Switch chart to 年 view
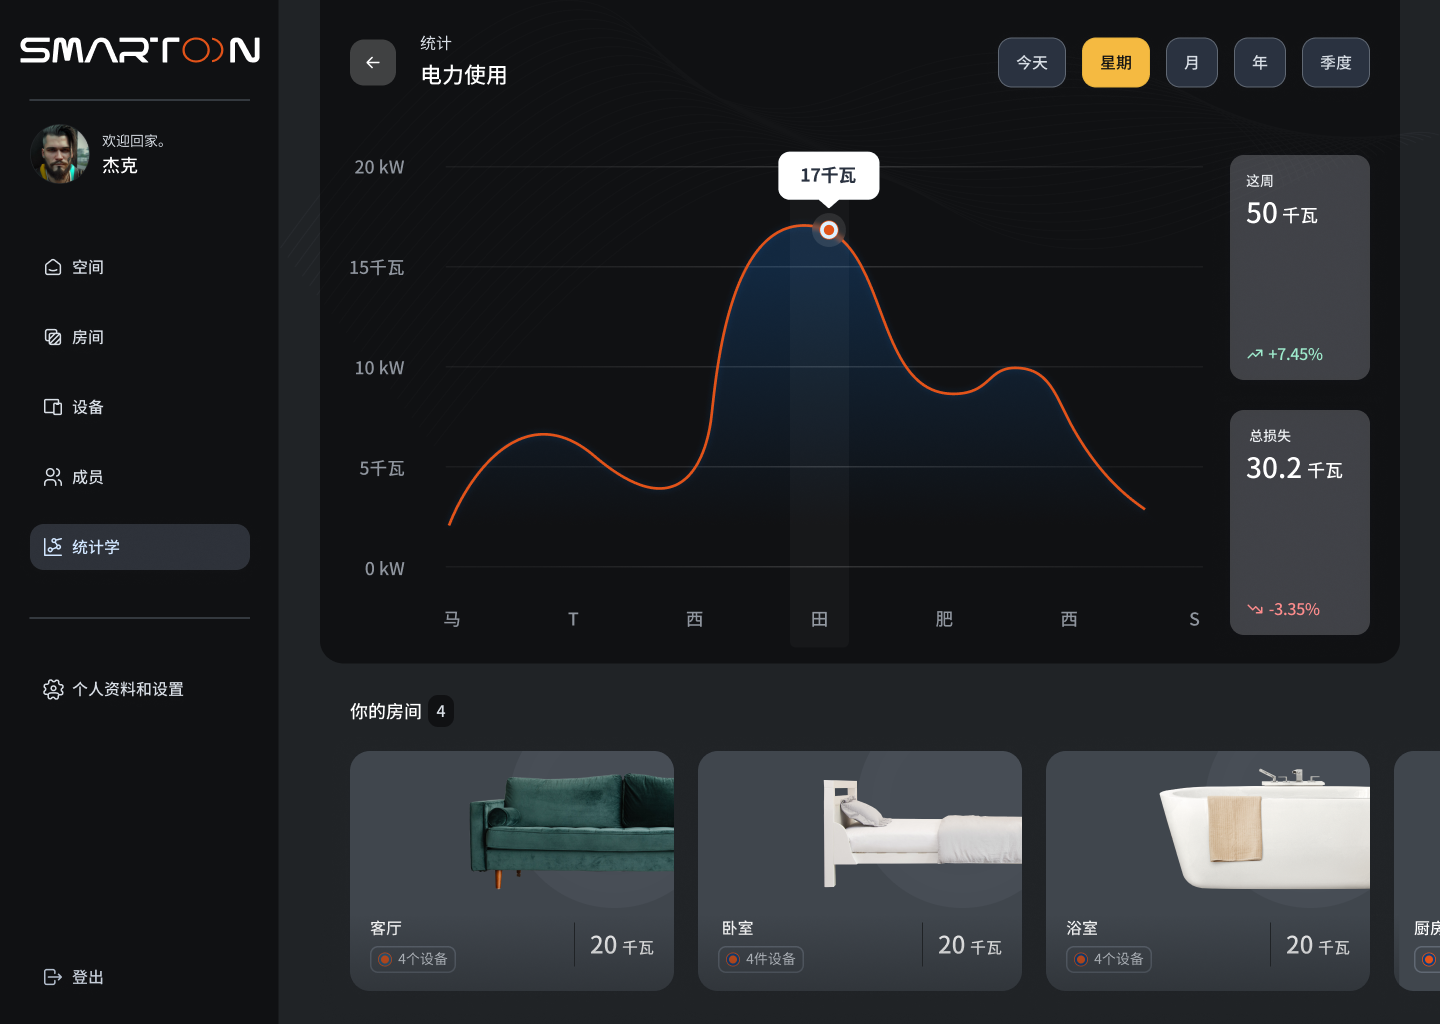The width and height of the screenshot is (1440, 1024). tap(1259, 63)
